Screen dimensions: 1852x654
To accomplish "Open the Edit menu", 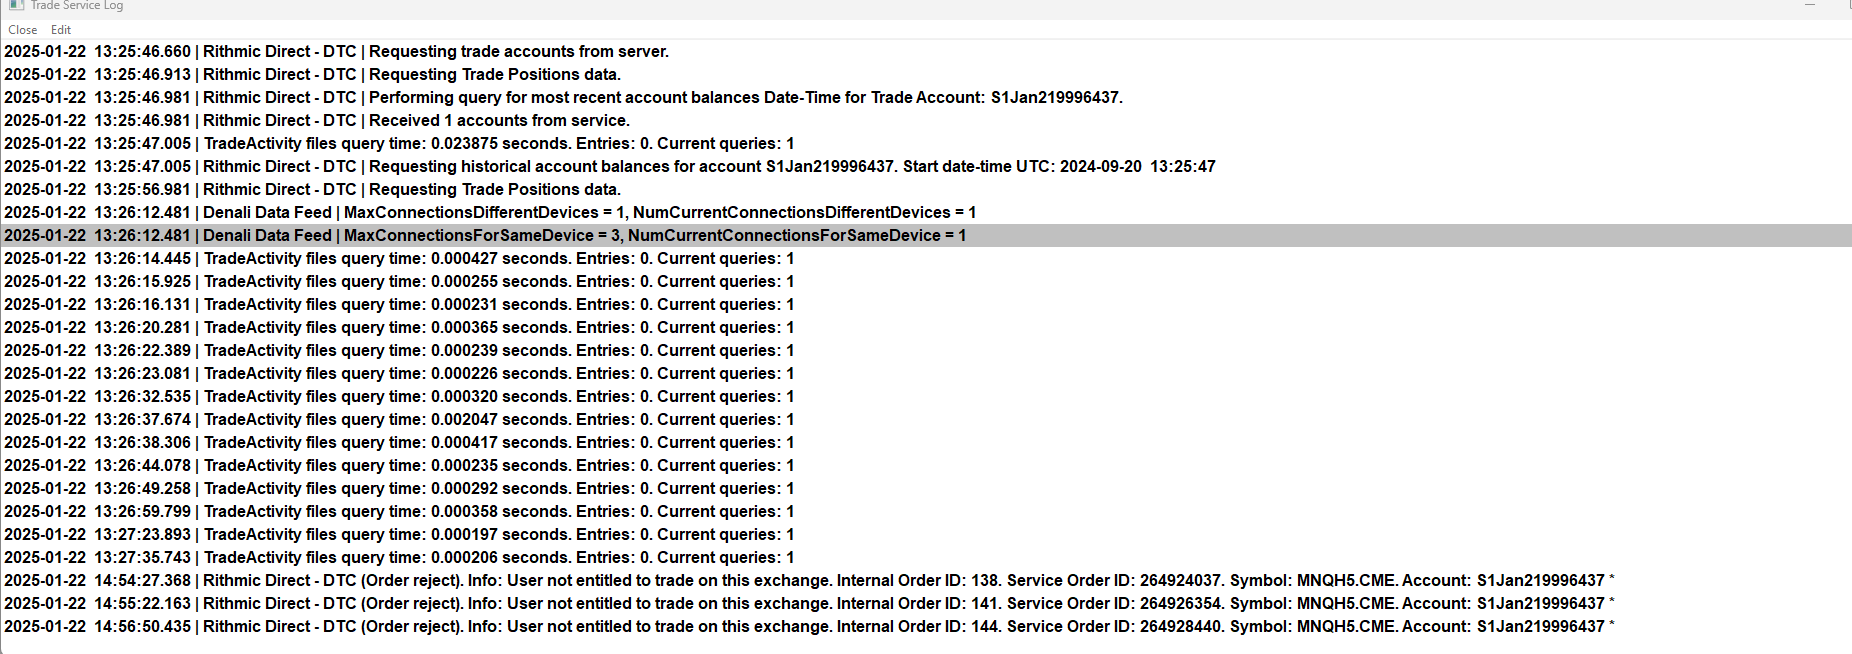I will tap(61, 30).
